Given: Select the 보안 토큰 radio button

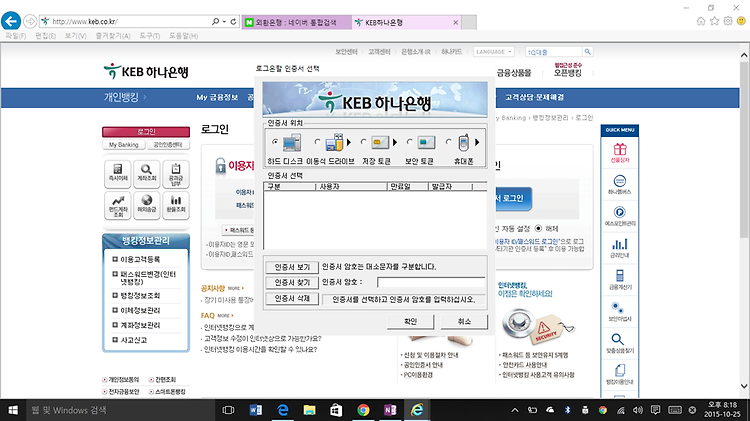Looking at the screenshot, I should pyautogui.click(x=409, y=142).
